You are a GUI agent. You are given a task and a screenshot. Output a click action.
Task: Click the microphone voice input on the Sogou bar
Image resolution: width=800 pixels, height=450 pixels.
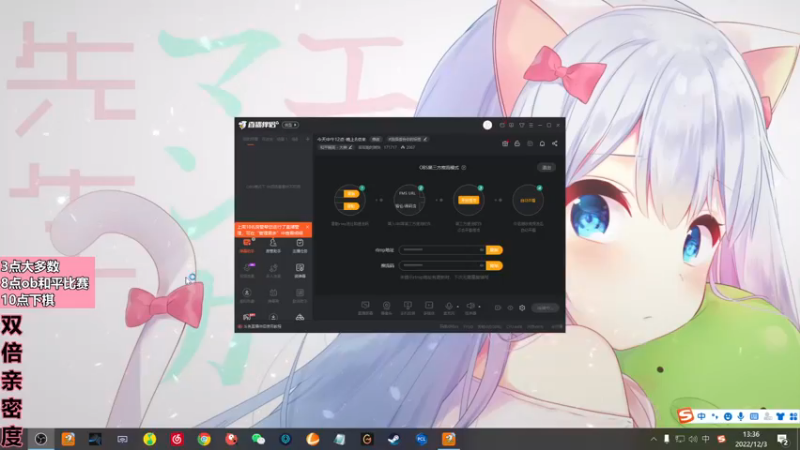click(740, 416)
